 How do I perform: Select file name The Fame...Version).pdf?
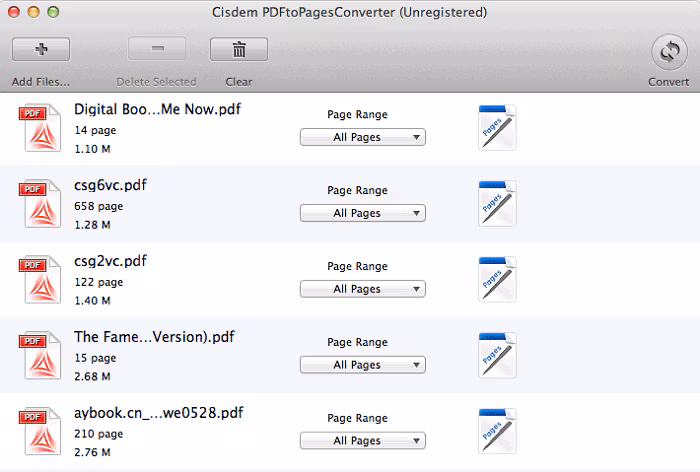point(154,337)
